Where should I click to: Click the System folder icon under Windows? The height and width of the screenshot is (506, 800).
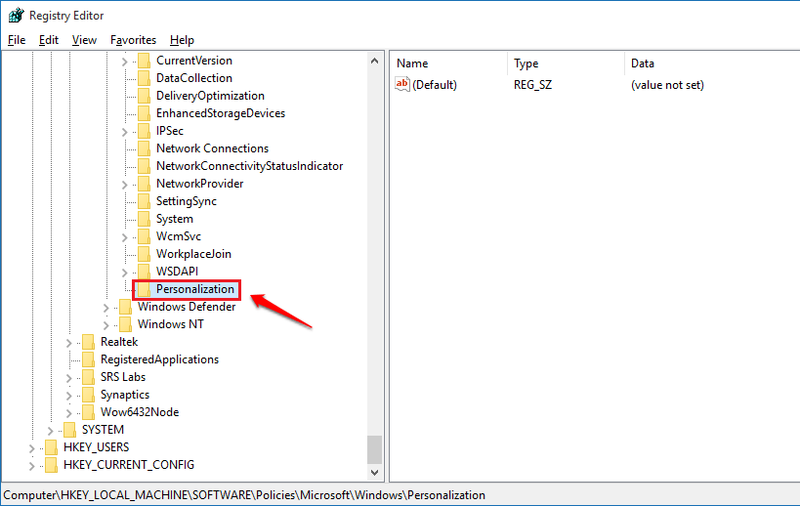coord(144,219)
